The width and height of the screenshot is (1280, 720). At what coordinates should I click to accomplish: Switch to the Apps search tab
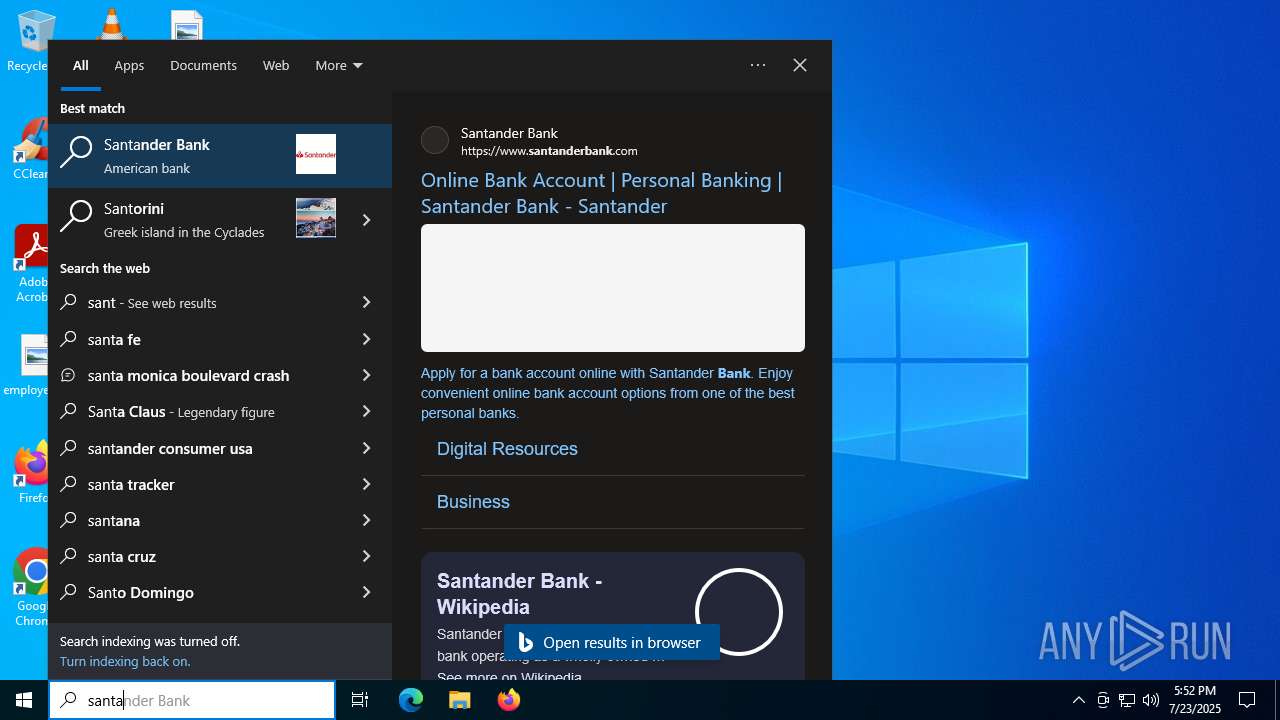[129, 65]
